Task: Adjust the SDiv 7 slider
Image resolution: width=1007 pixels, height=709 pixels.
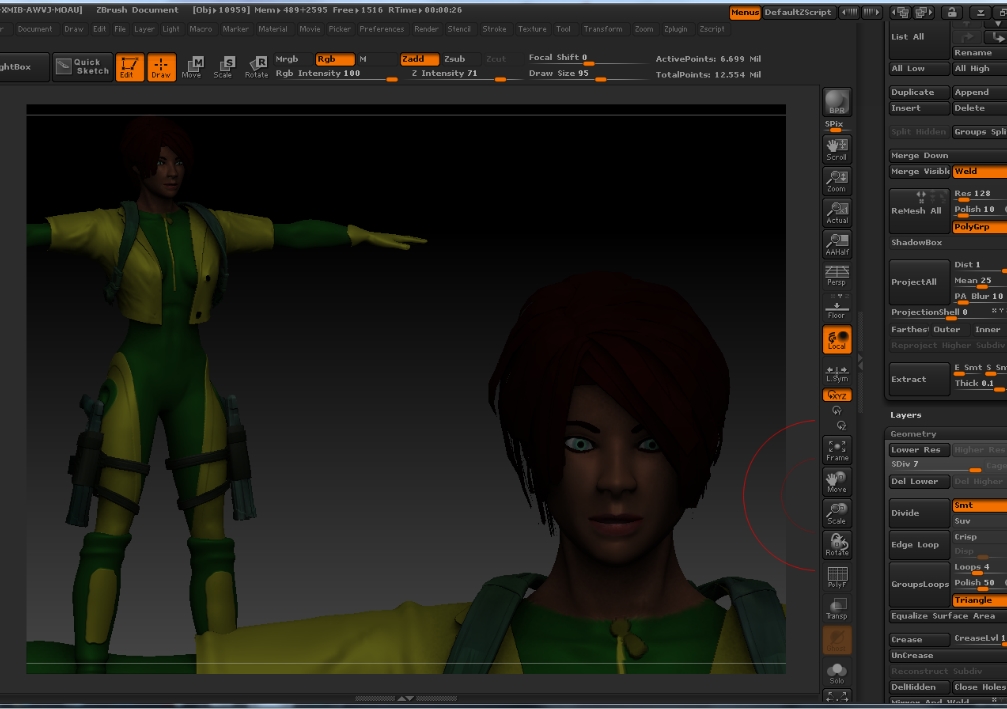Action: pos(935,465)
